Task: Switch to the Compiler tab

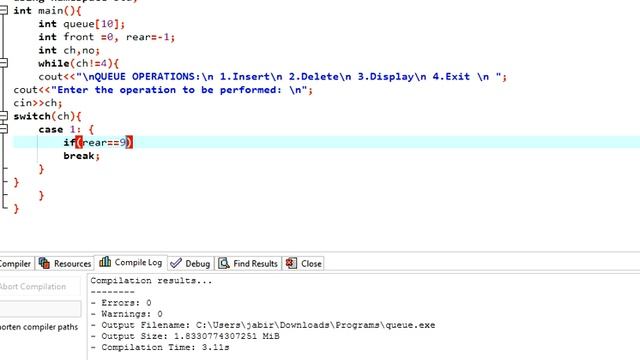Action: tap(16, 264)
